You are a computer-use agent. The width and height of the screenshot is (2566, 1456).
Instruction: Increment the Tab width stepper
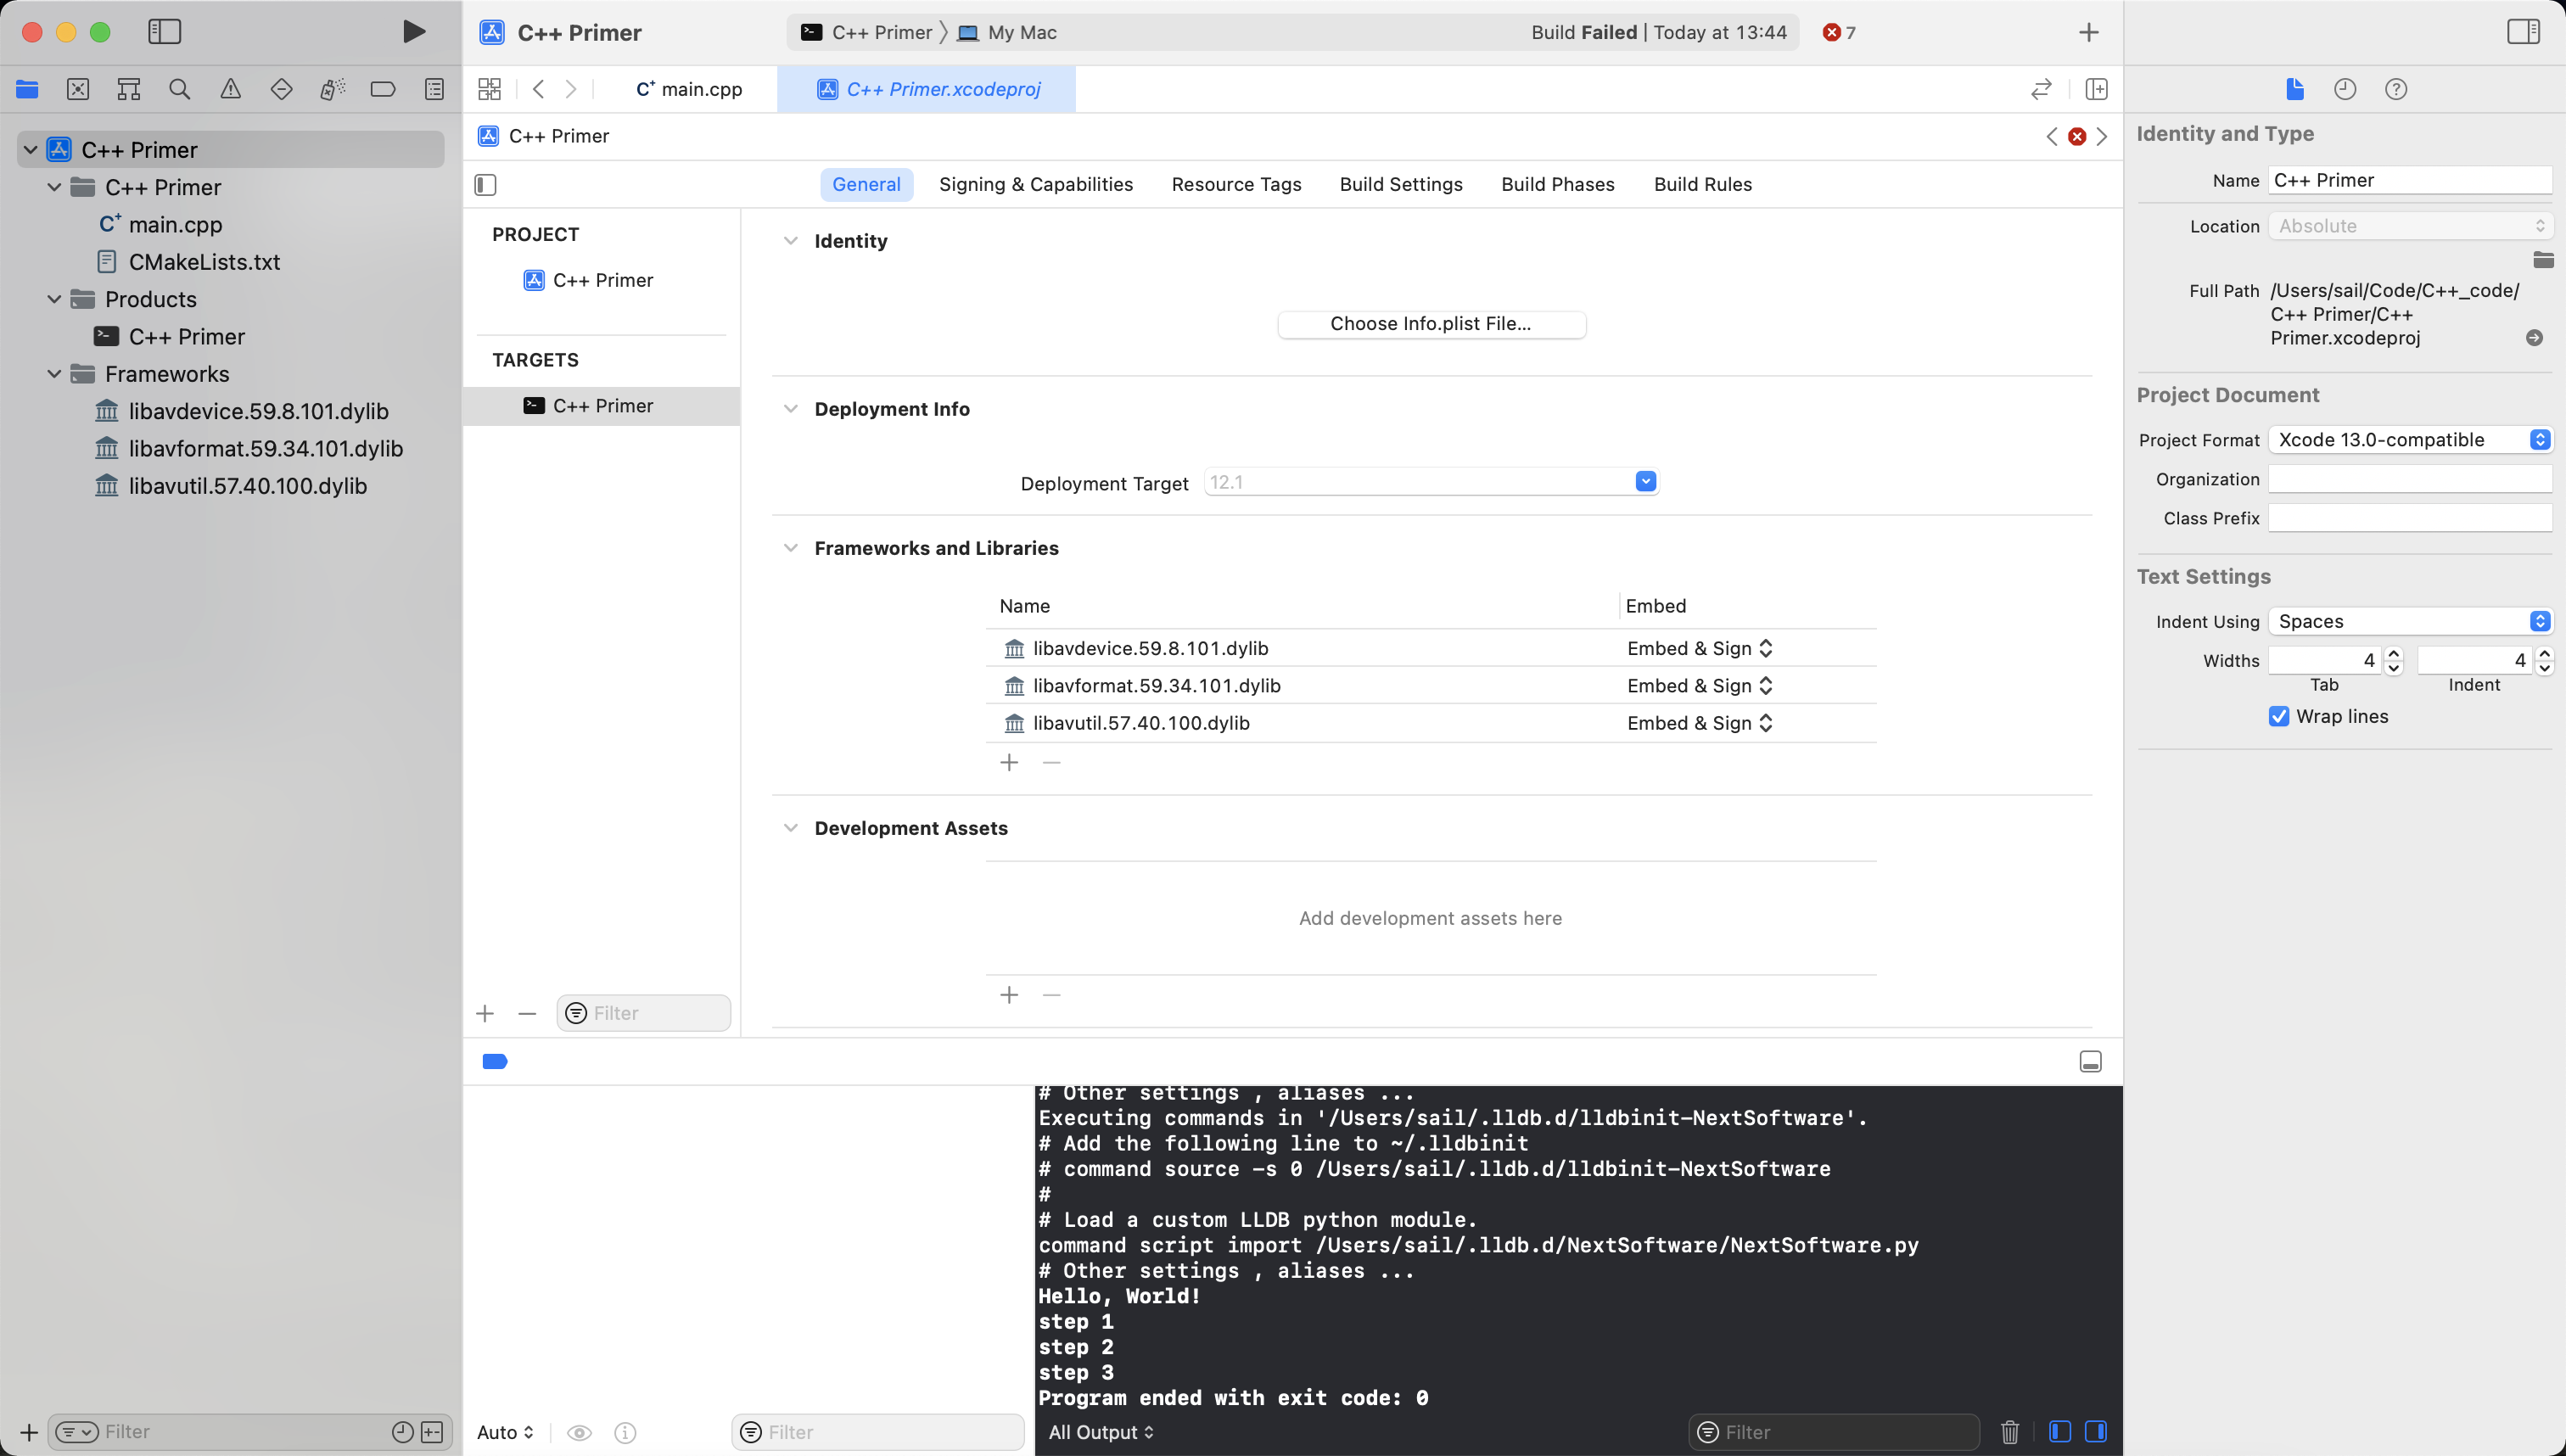pos(2394,653)
